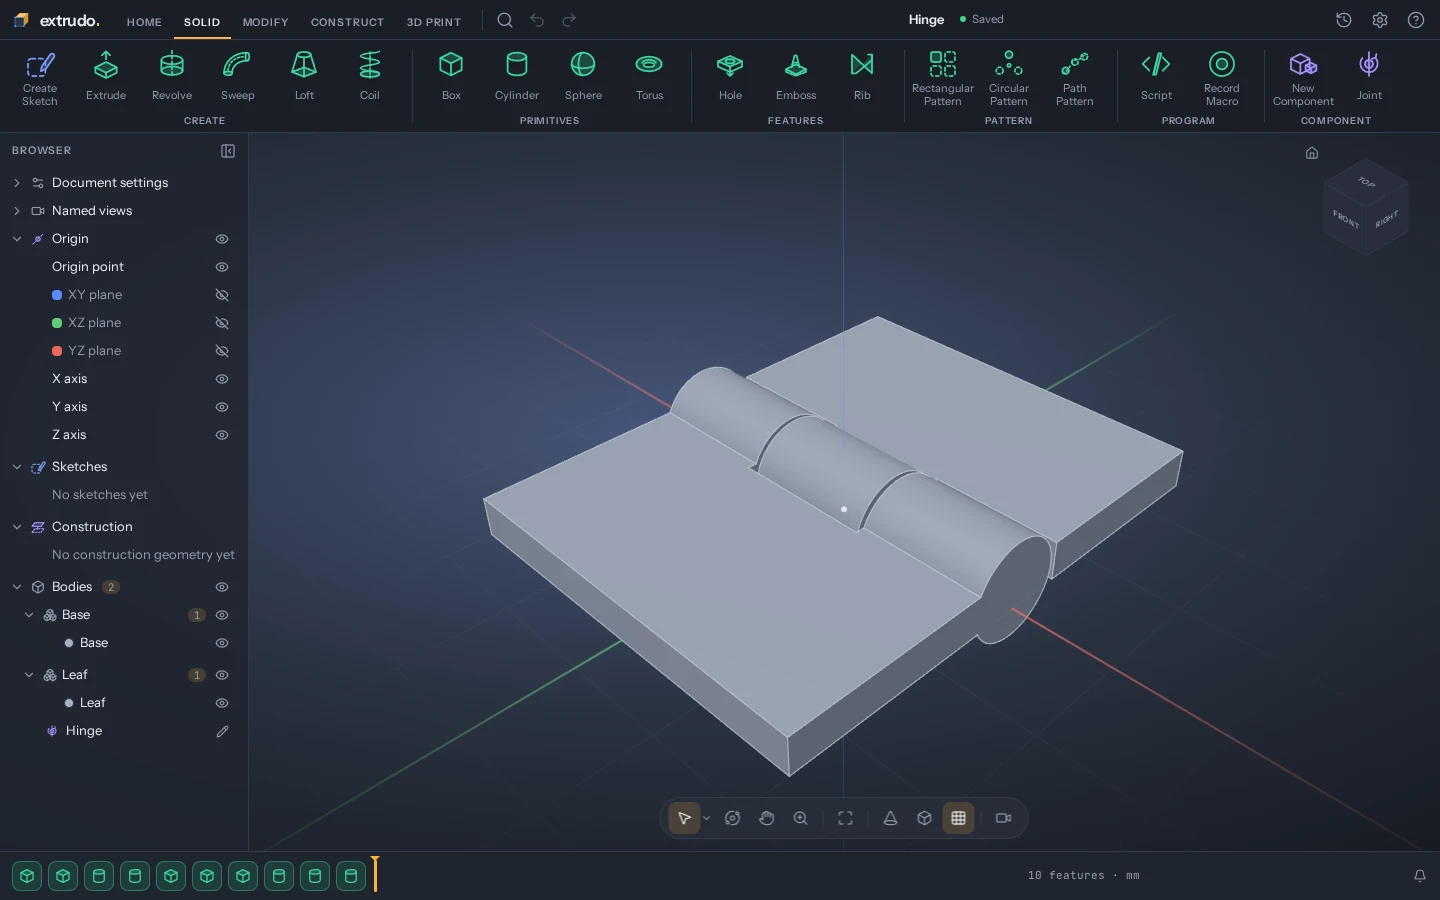
Task: Hide the Leaf body group
Action: coord(222,675)
